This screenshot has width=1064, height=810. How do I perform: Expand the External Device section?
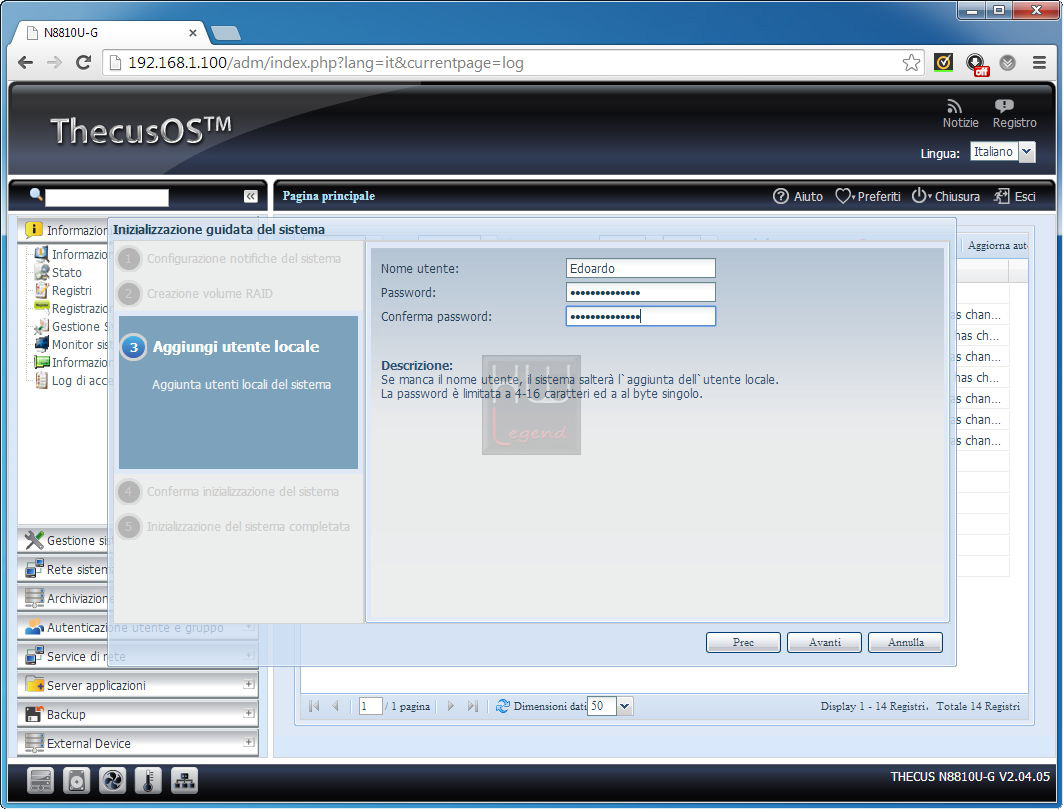248,742
